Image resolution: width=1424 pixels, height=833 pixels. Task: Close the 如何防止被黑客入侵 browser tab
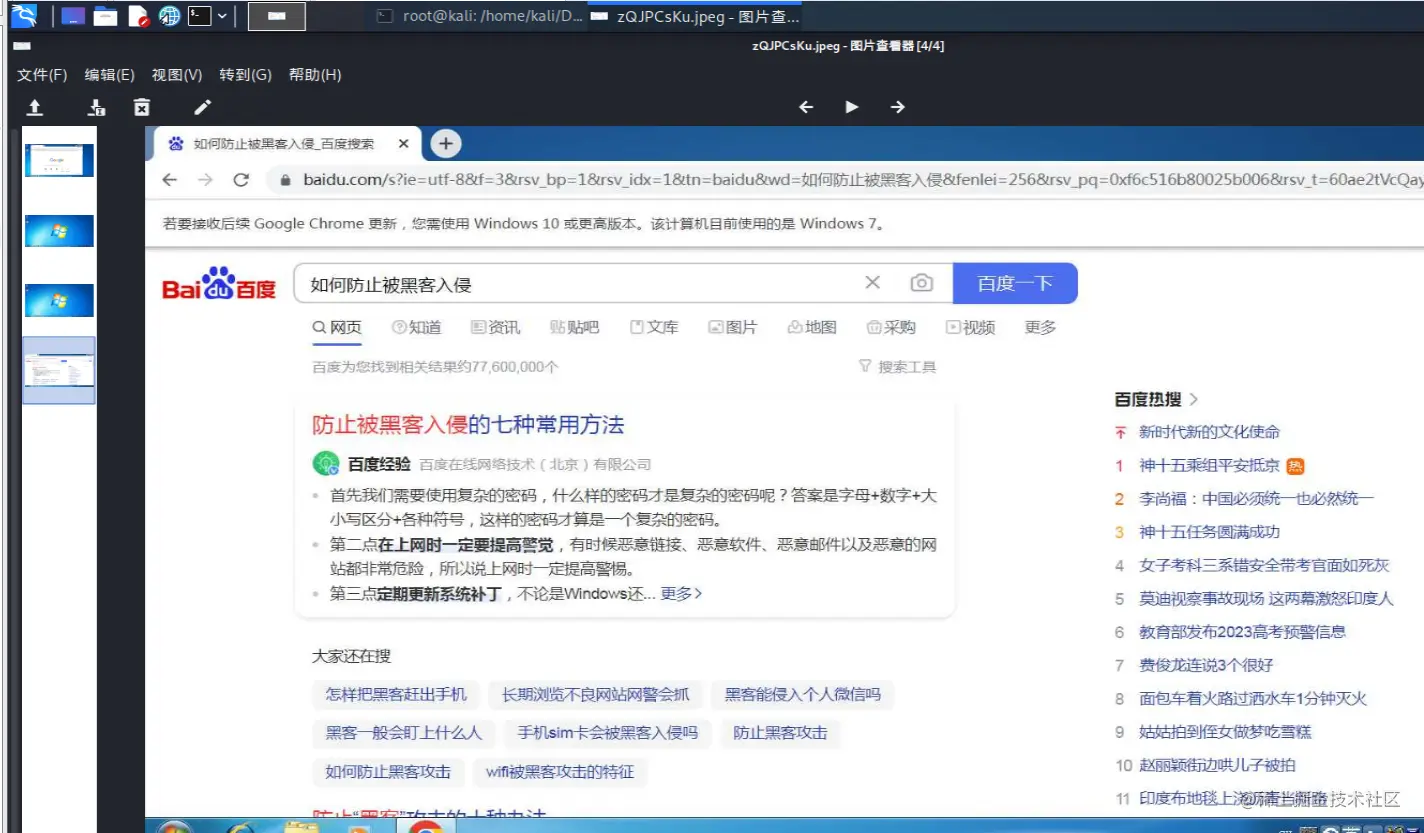(403, 144)
